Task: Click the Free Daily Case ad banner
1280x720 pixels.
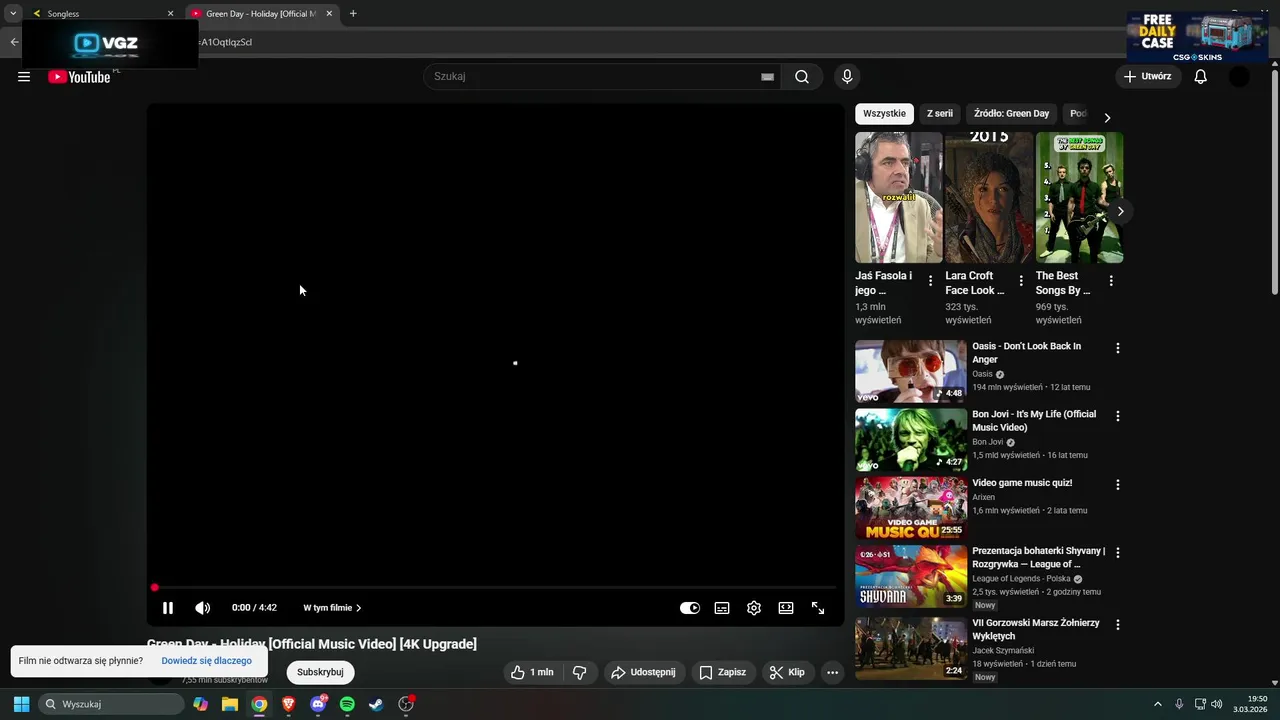Action: tap(1198, 37)
